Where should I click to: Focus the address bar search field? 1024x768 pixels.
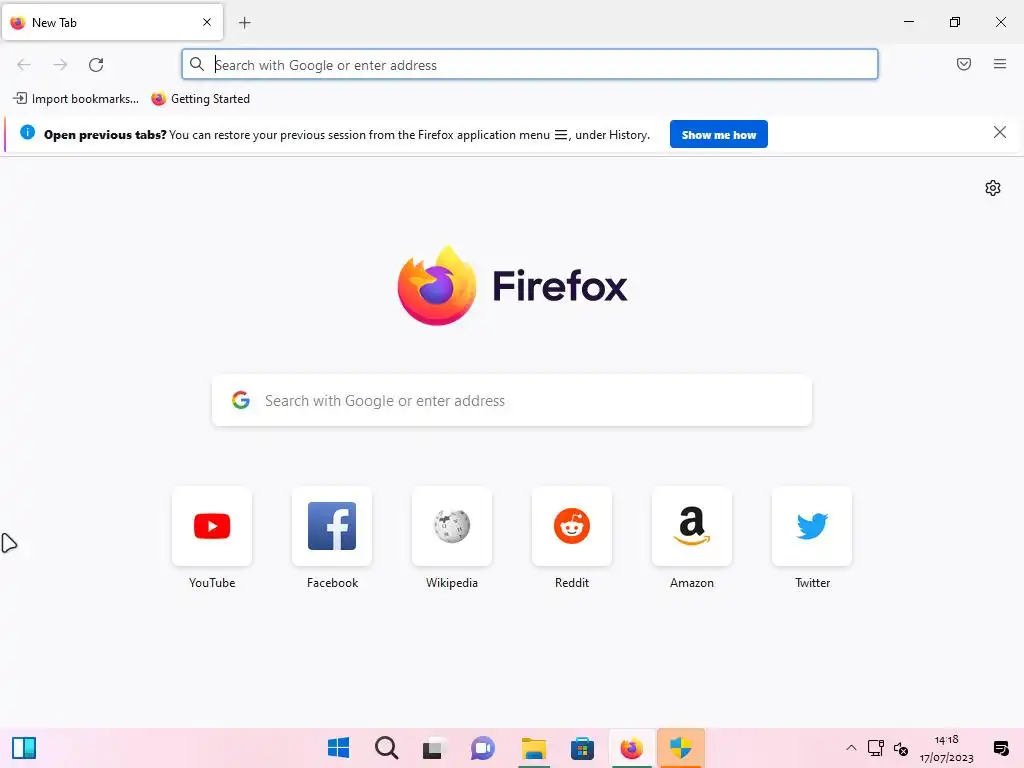tap(530, 65)
